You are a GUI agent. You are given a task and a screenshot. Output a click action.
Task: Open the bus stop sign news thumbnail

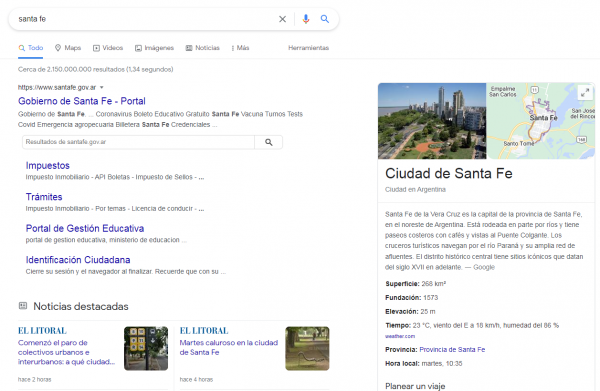coord(146,348)
